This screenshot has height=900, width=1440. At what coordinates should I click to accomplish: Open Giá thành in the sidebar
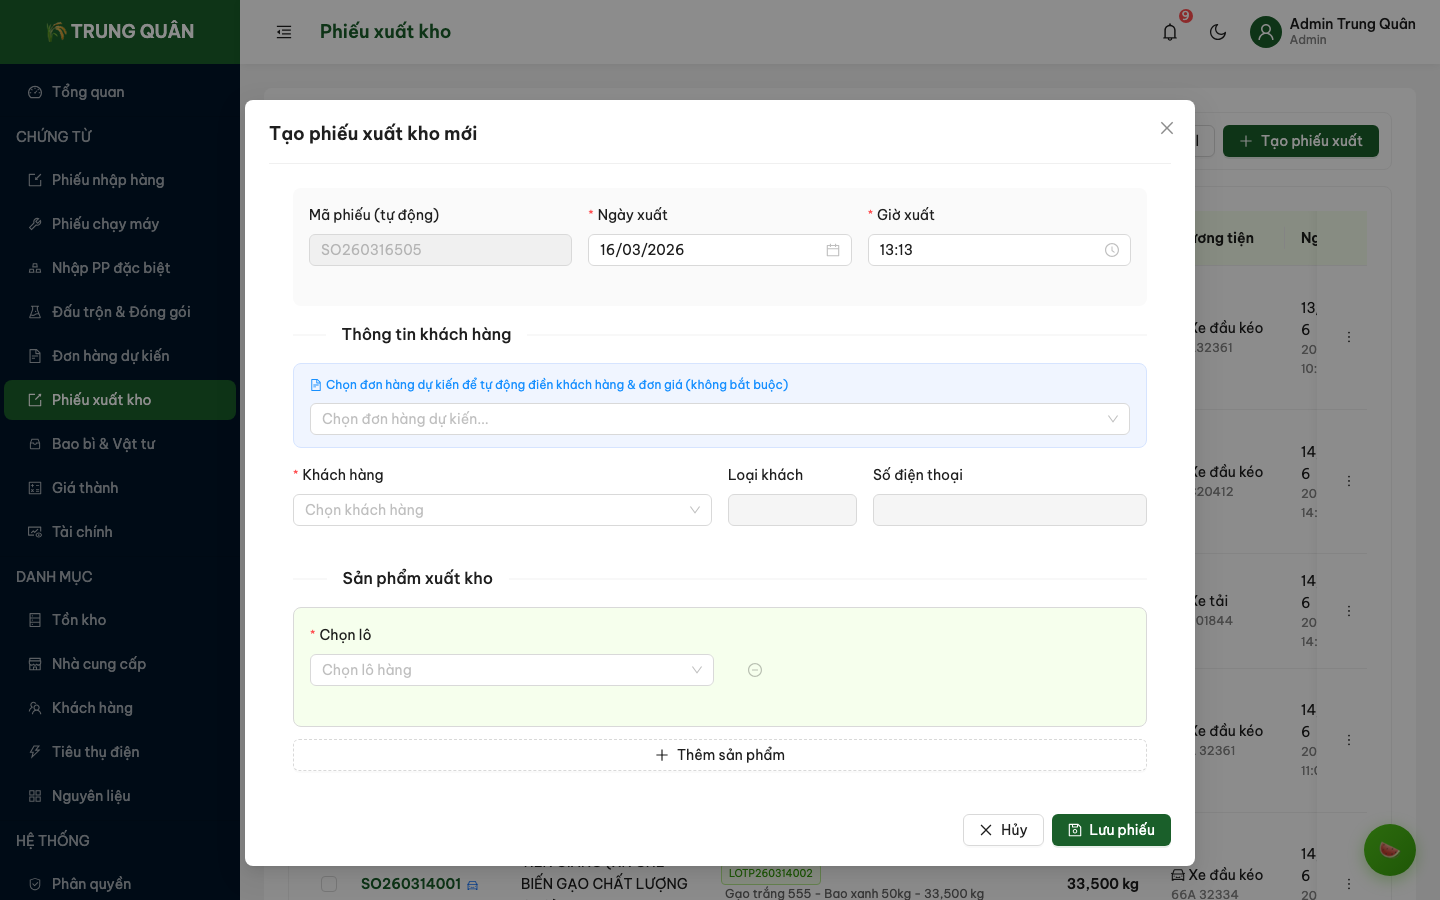point(85,488)
